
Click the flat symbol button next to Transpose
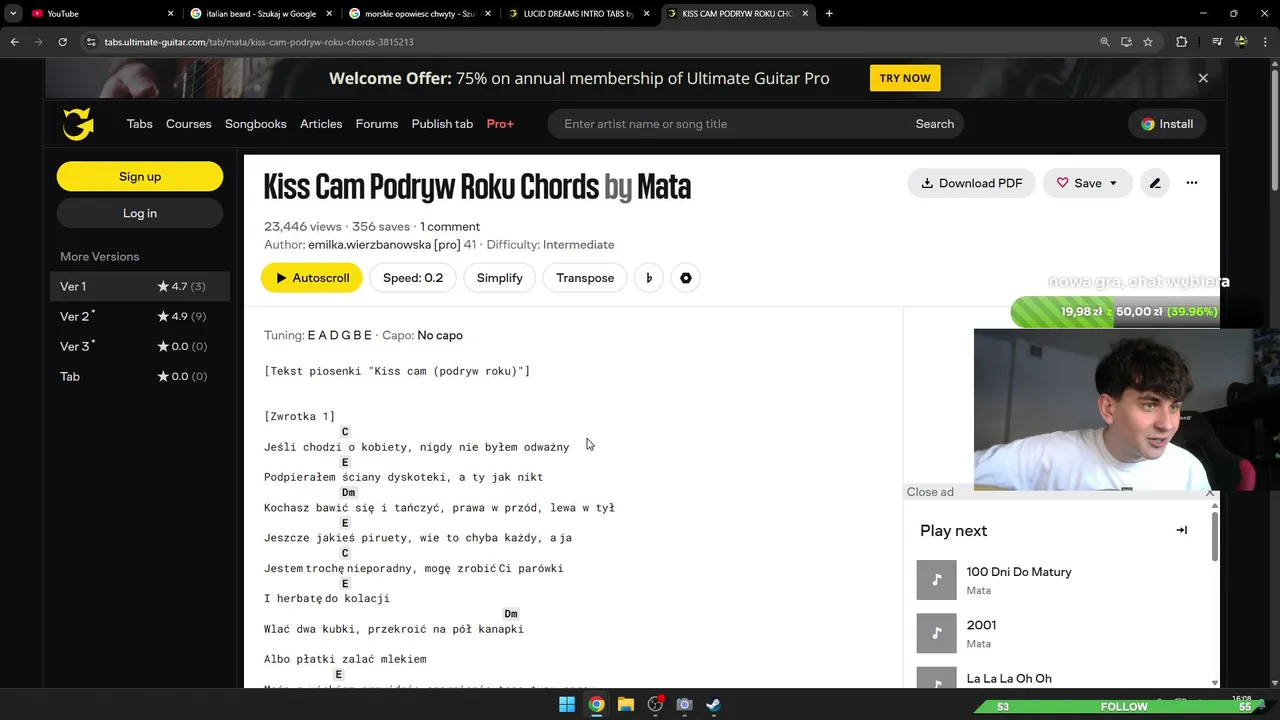(x=649, y=278)
